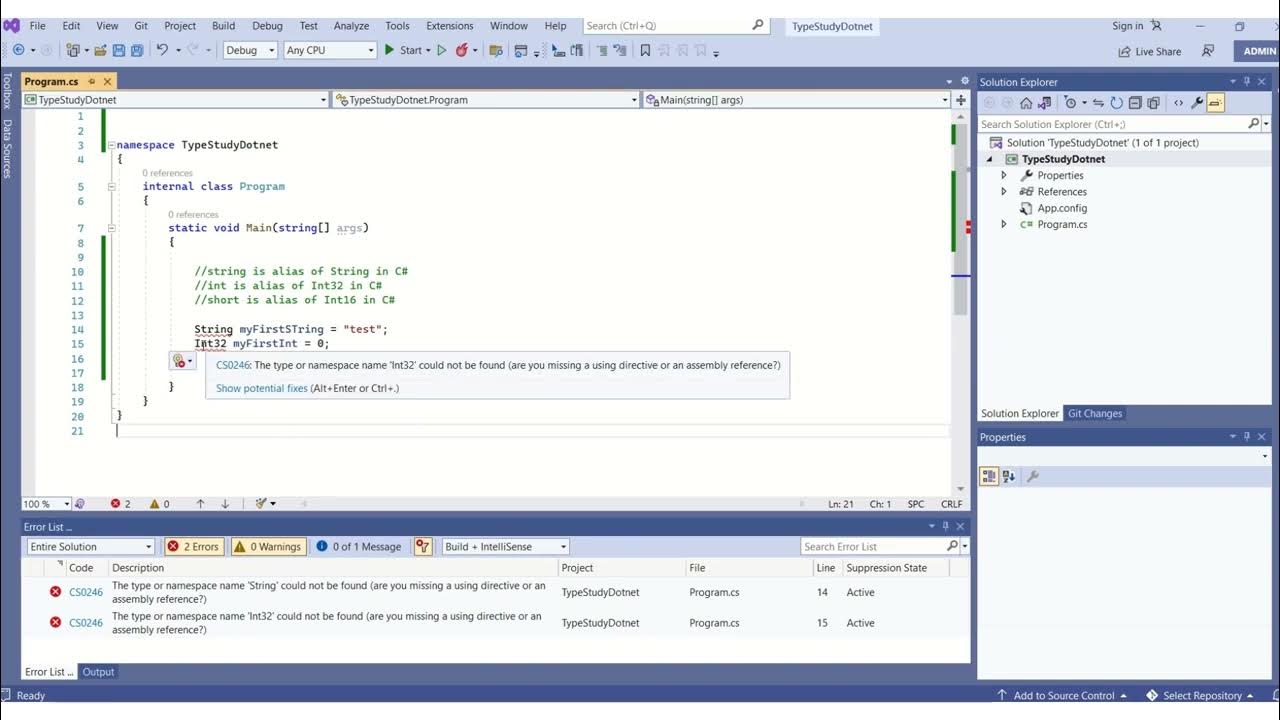Click Sign in
Screen dimensions: 1280x720
(1127, 26)
